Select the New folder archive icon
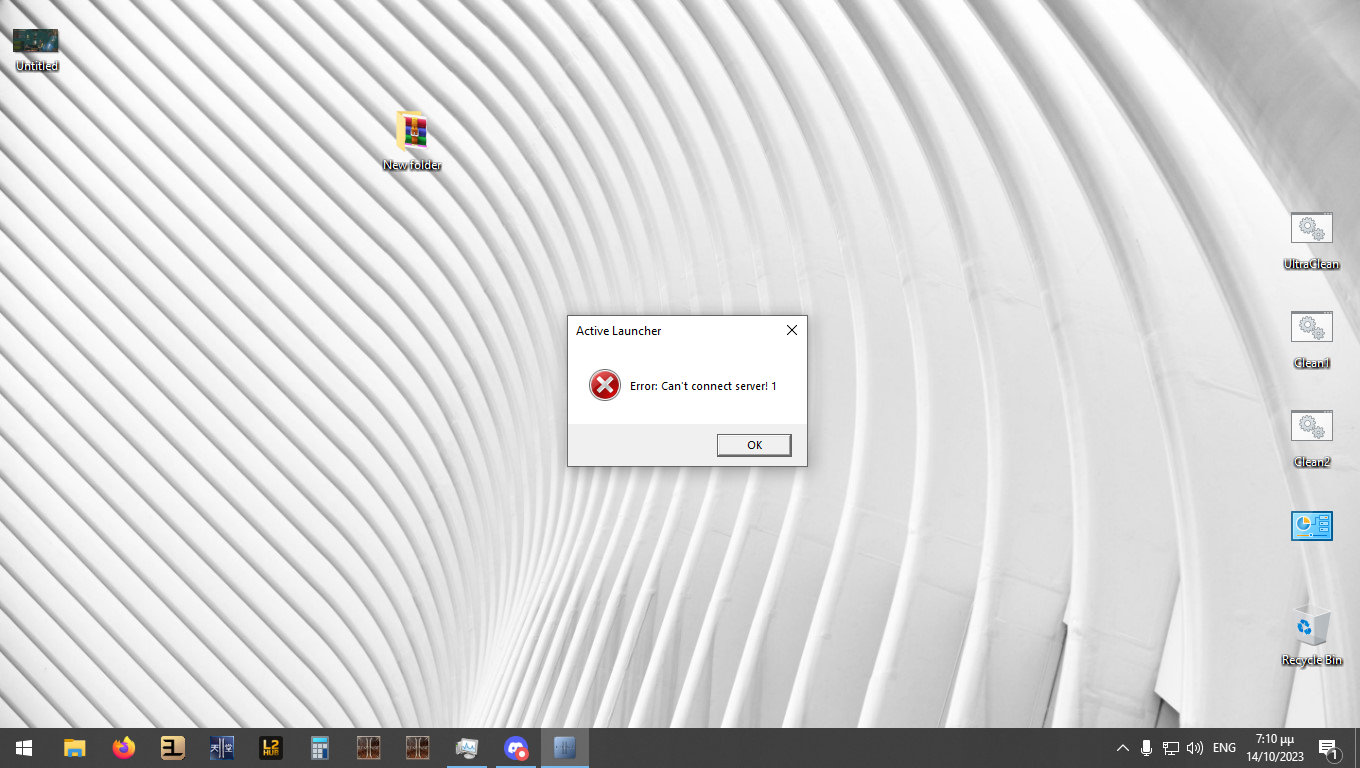Image resolution: width=1360 pixels, height=768 pixels. coord(412,131)
